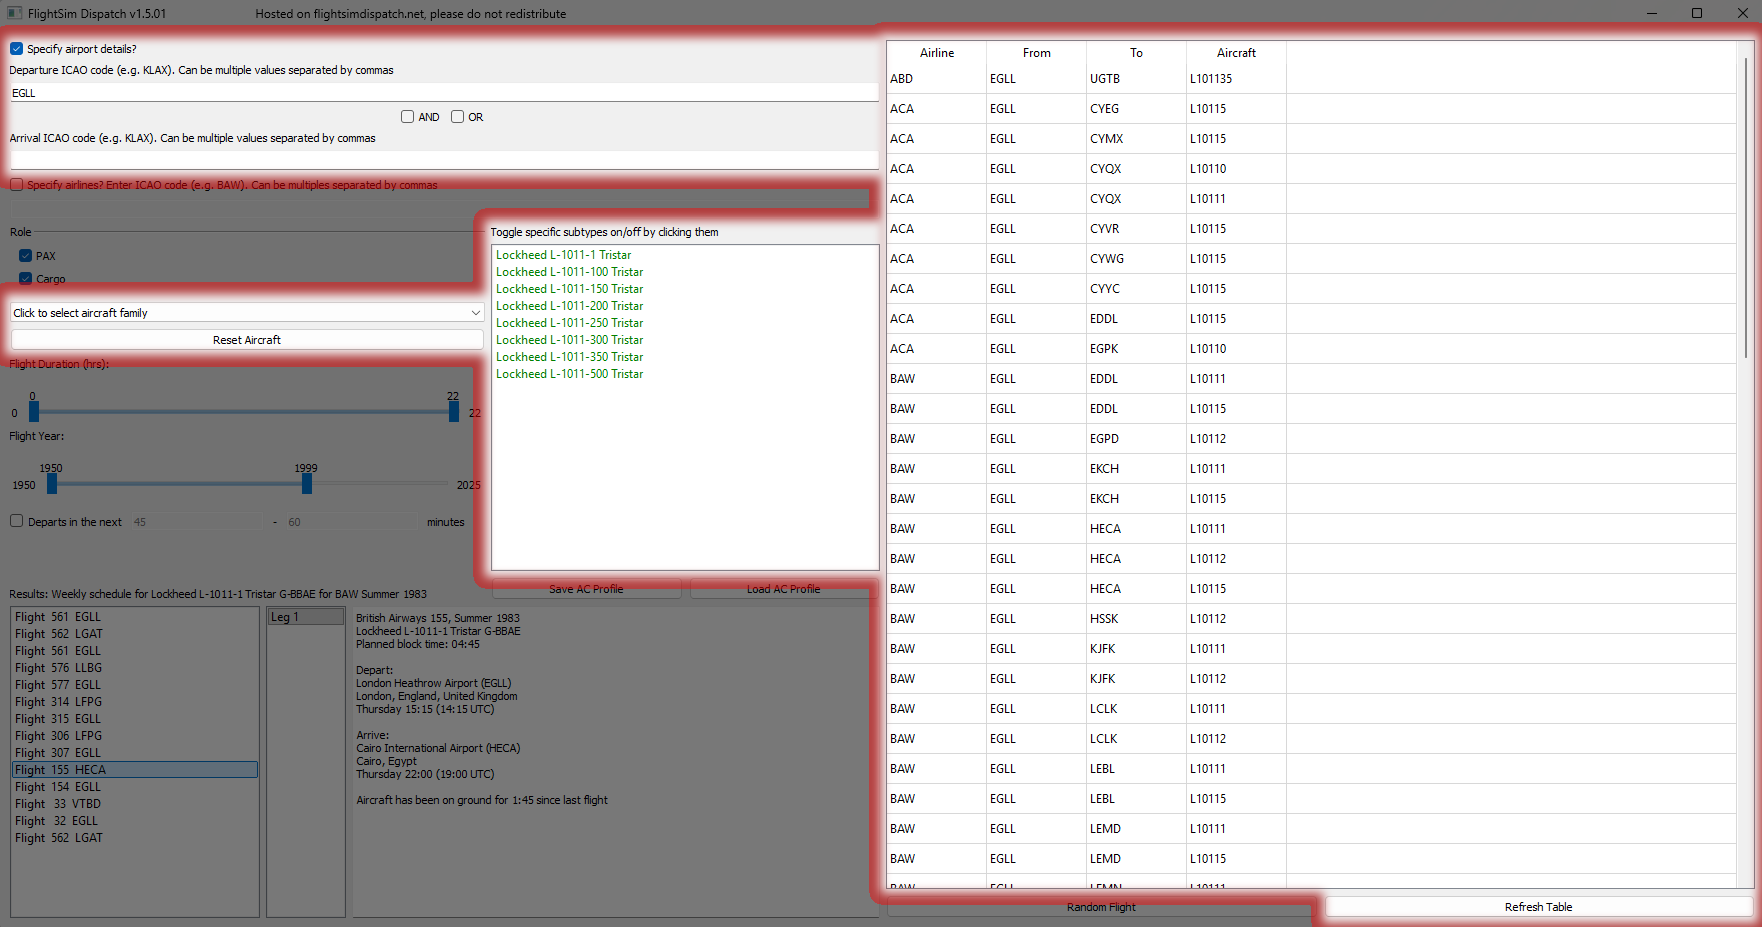Image resolution: width=1762 pixels, height=927 pixels.
Task: Maximize the application window
Action: 1697,13
